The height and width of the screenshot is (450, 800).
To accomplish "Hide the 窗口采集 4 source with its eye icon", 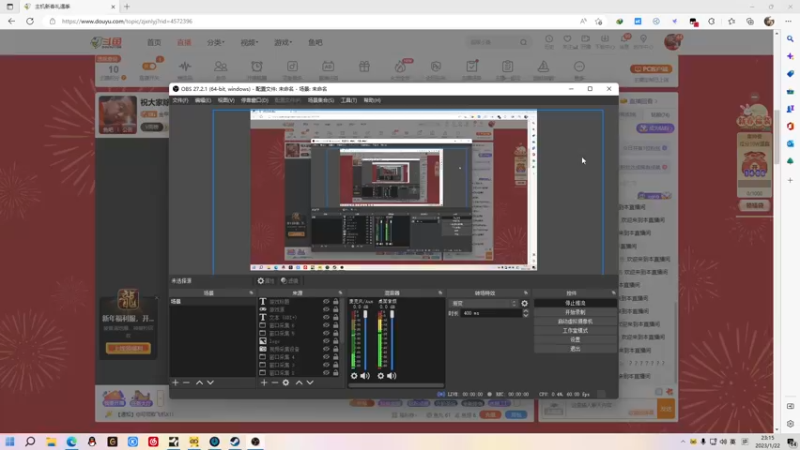I will (326, 357).
